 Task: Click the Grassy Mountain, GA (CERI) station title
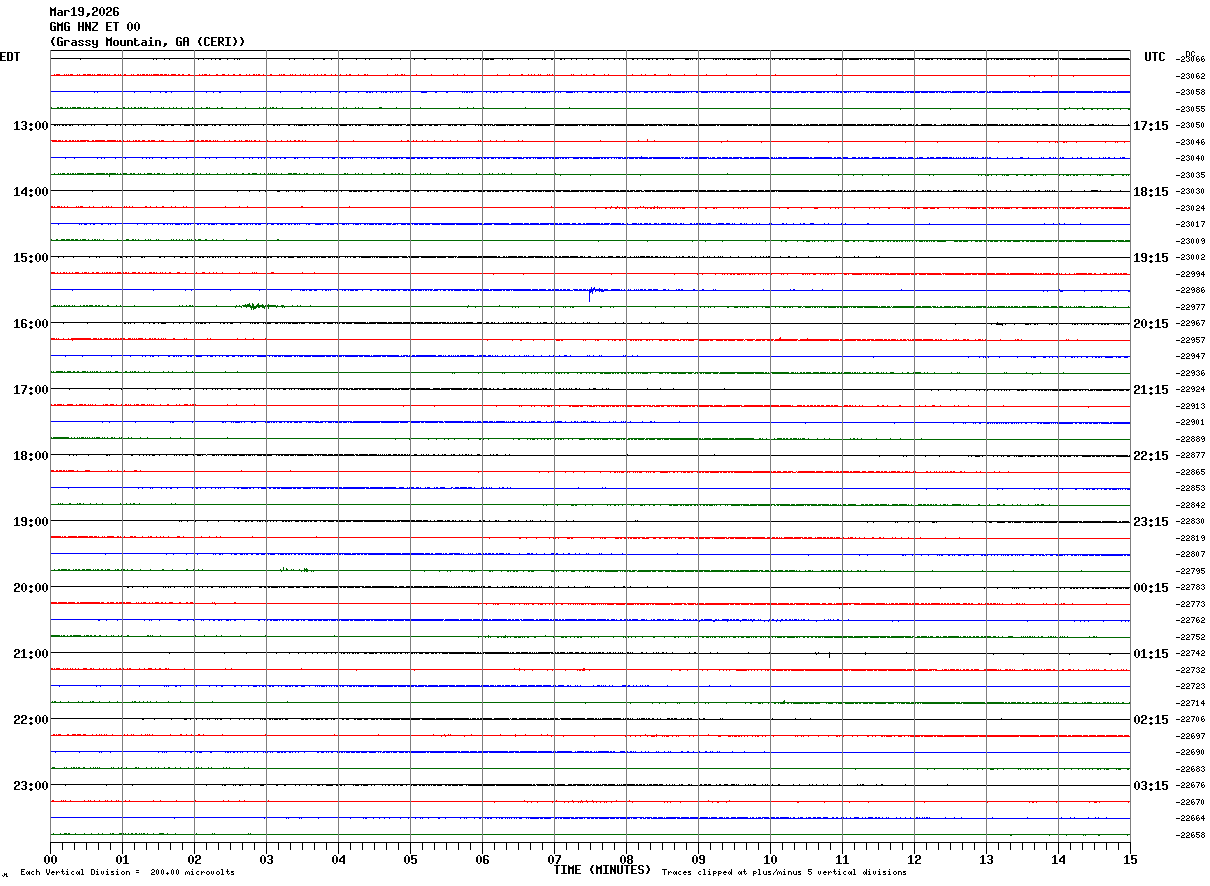coord(147,42)
